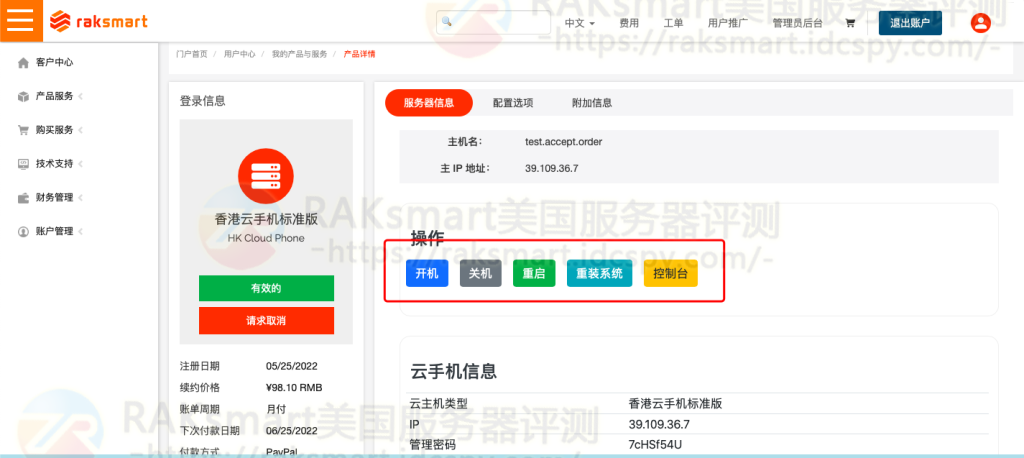1024x458 pixels.
Task: Click the search magnifier icon
Action: 447,22
